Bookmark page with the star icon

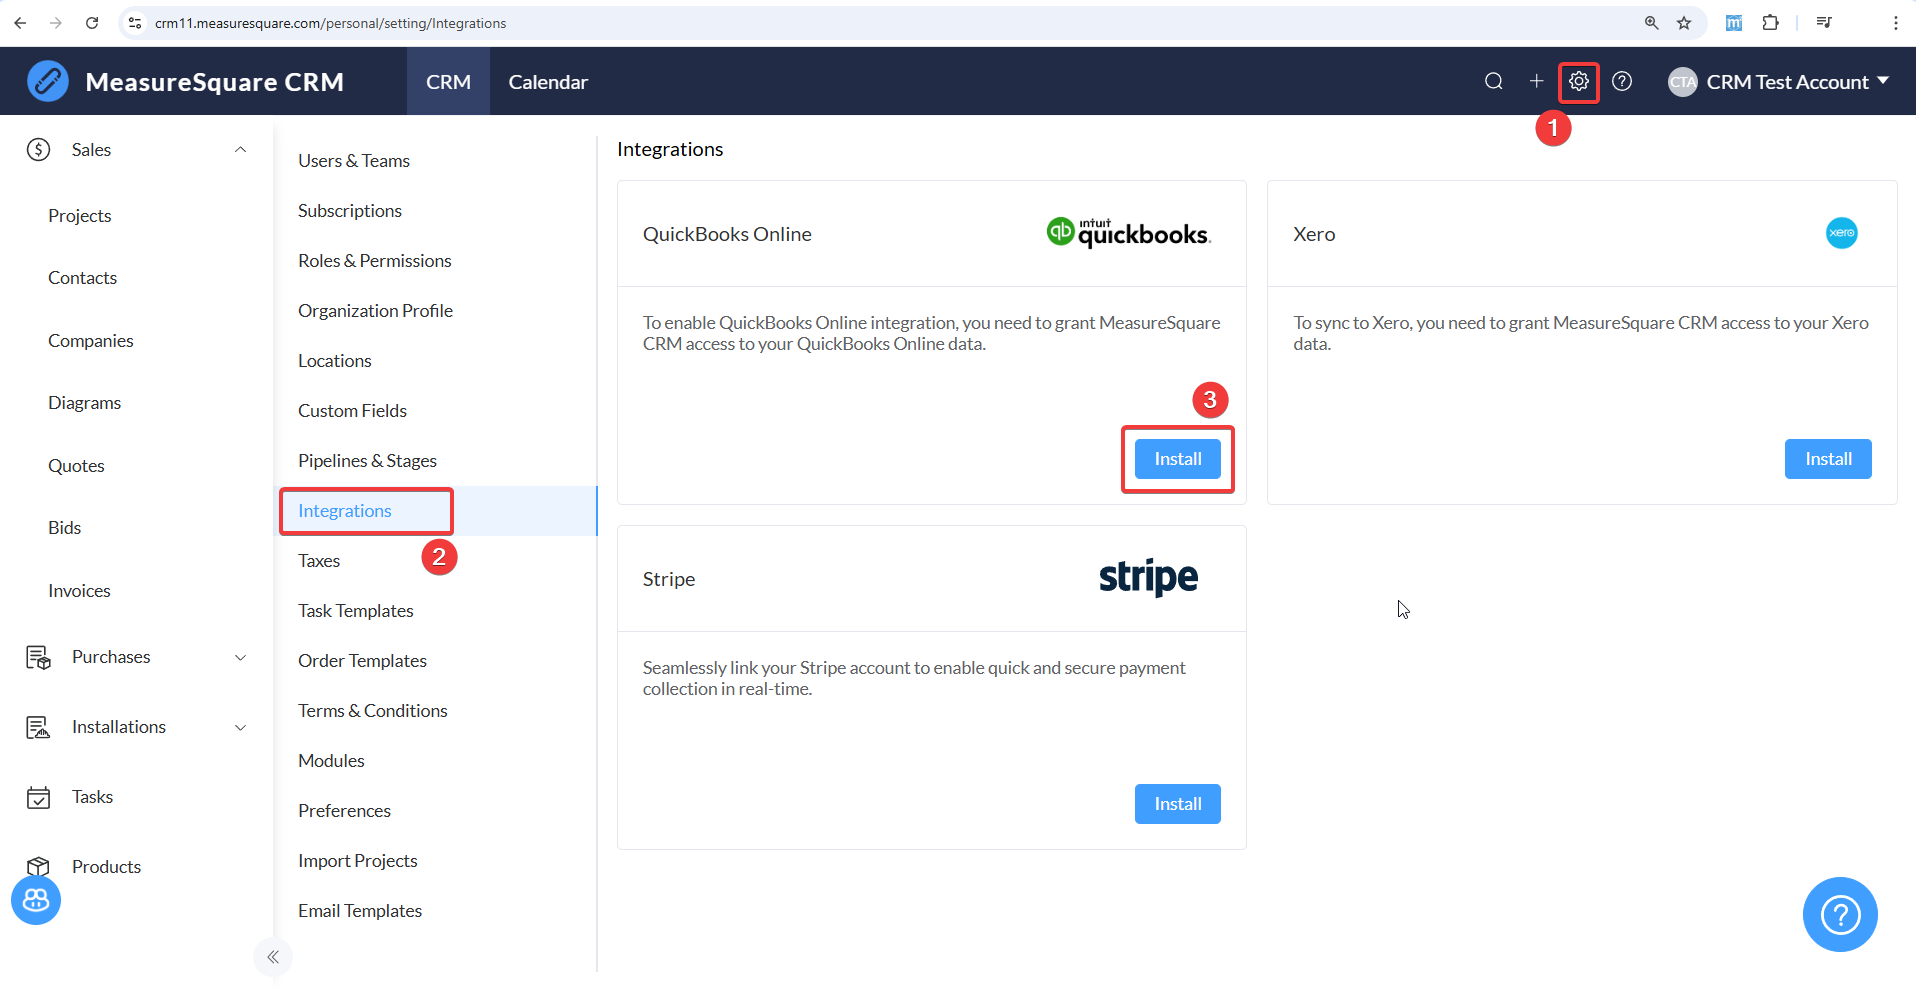(1684, 23)
